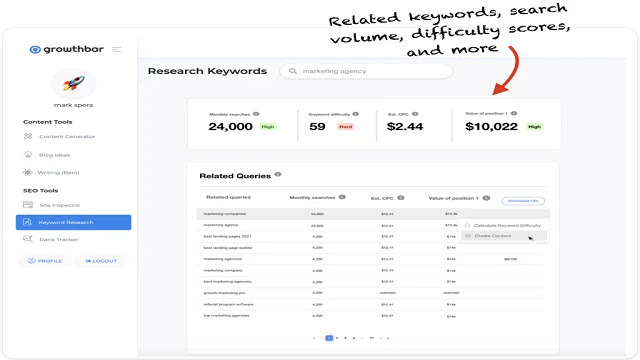Focus the marketing agency keyword search field
The width and height of the screenshot is (640, 360).
tap(366, 71)
